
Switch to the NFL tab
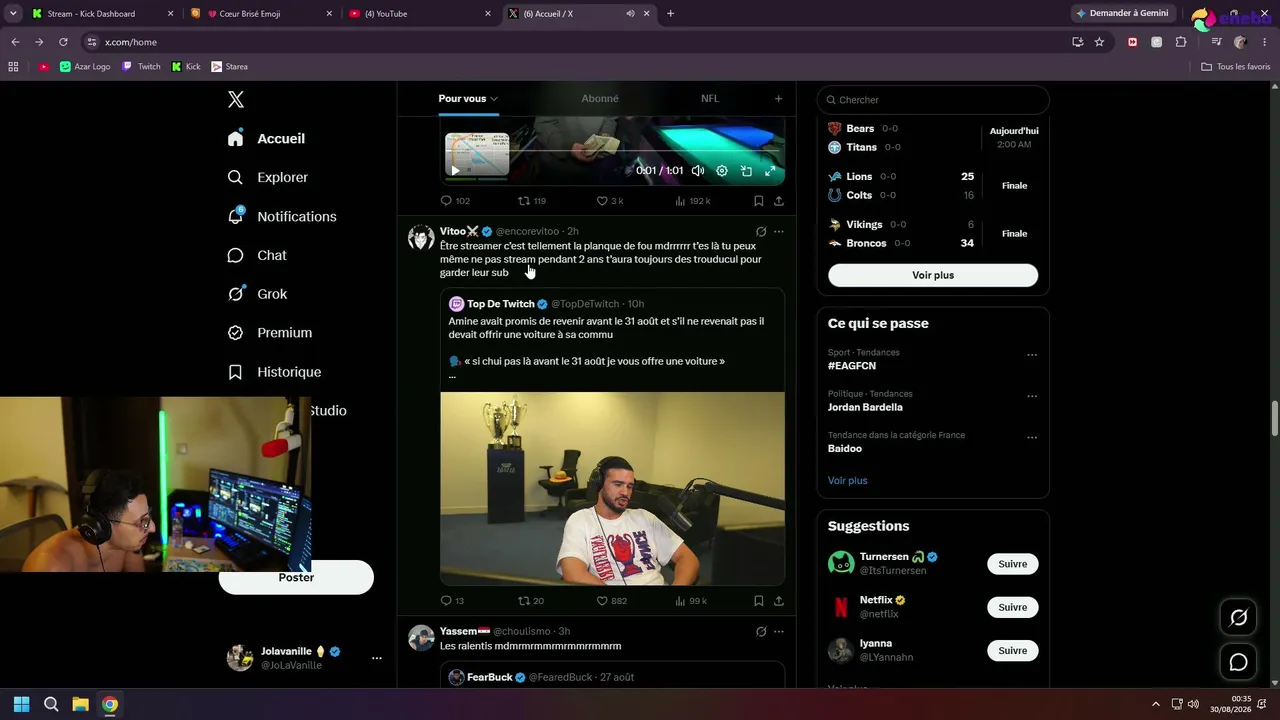tap(710, 99)
